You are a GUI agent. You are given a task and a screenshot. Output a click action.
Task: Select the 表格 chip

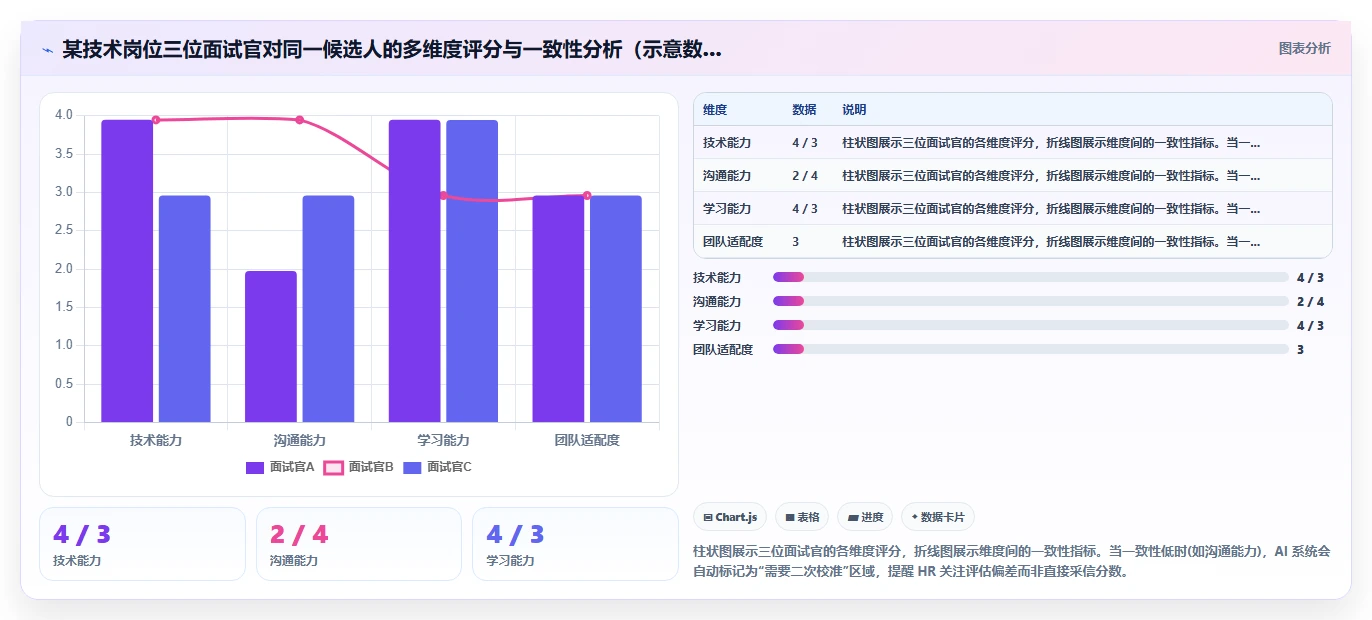coord(802,517)
